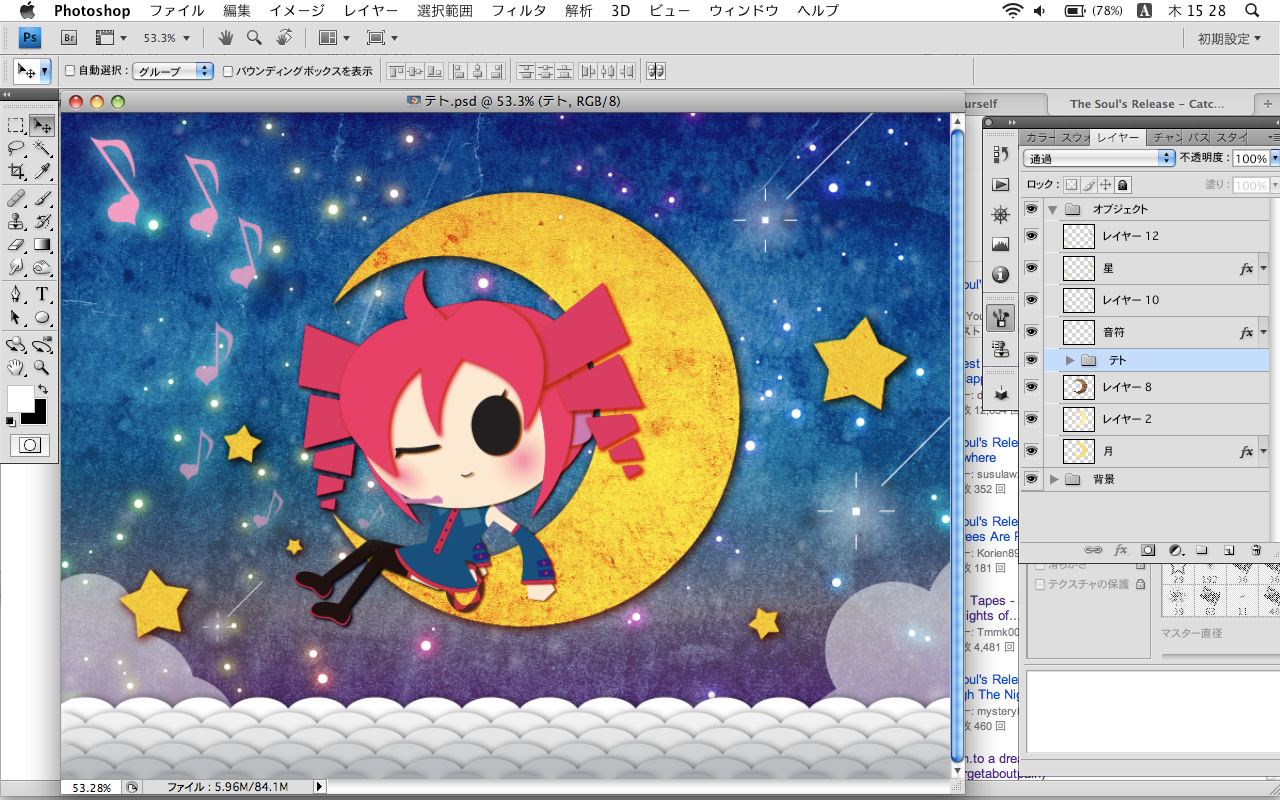Click the delete layer trash icon
This screenshot has width=1280, height=800.
click(x=1257, y=550)
